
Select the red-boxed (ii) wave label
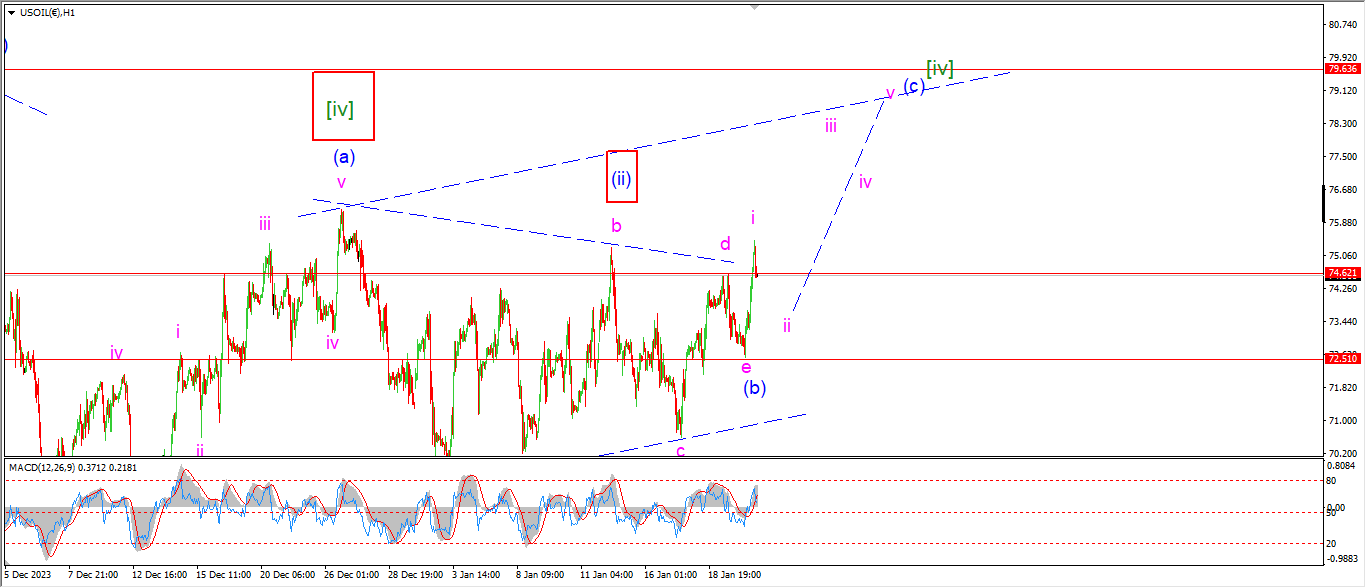coord(621,181)
